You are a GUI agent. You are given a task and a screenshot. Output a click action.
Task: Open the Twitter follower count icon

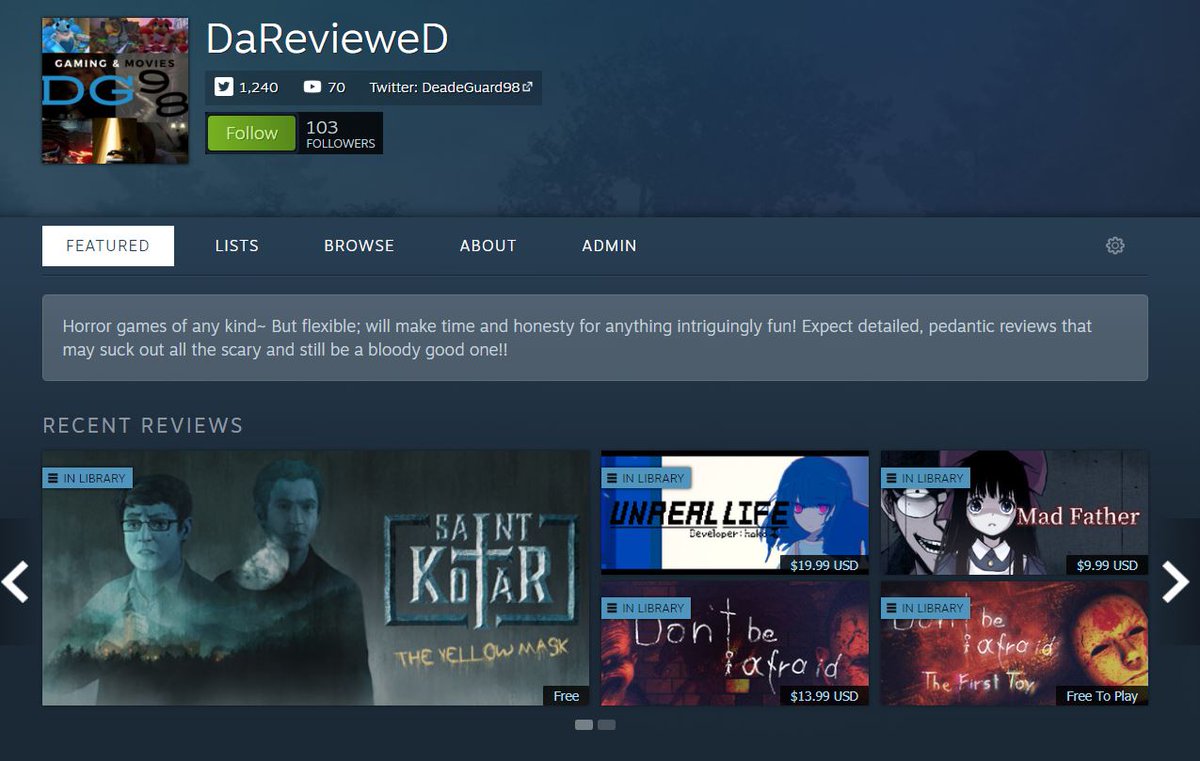223,87
